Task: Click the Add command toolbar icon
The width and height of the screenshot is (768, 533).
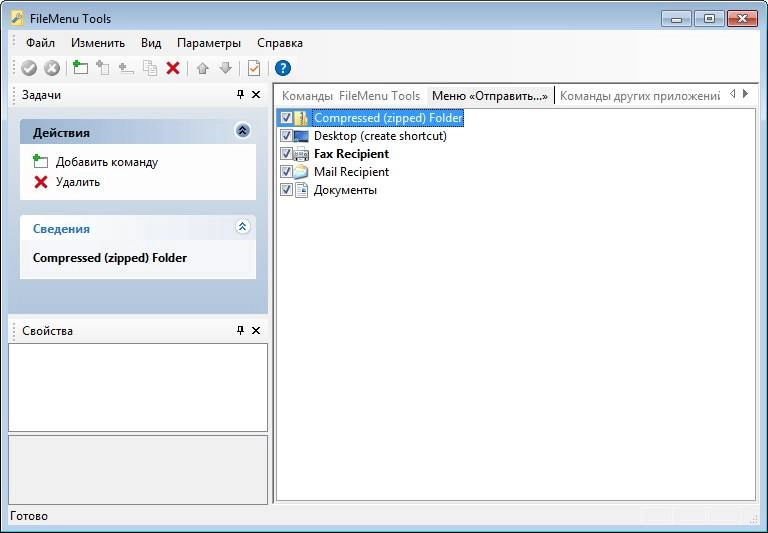Action: tap(80, 68)
